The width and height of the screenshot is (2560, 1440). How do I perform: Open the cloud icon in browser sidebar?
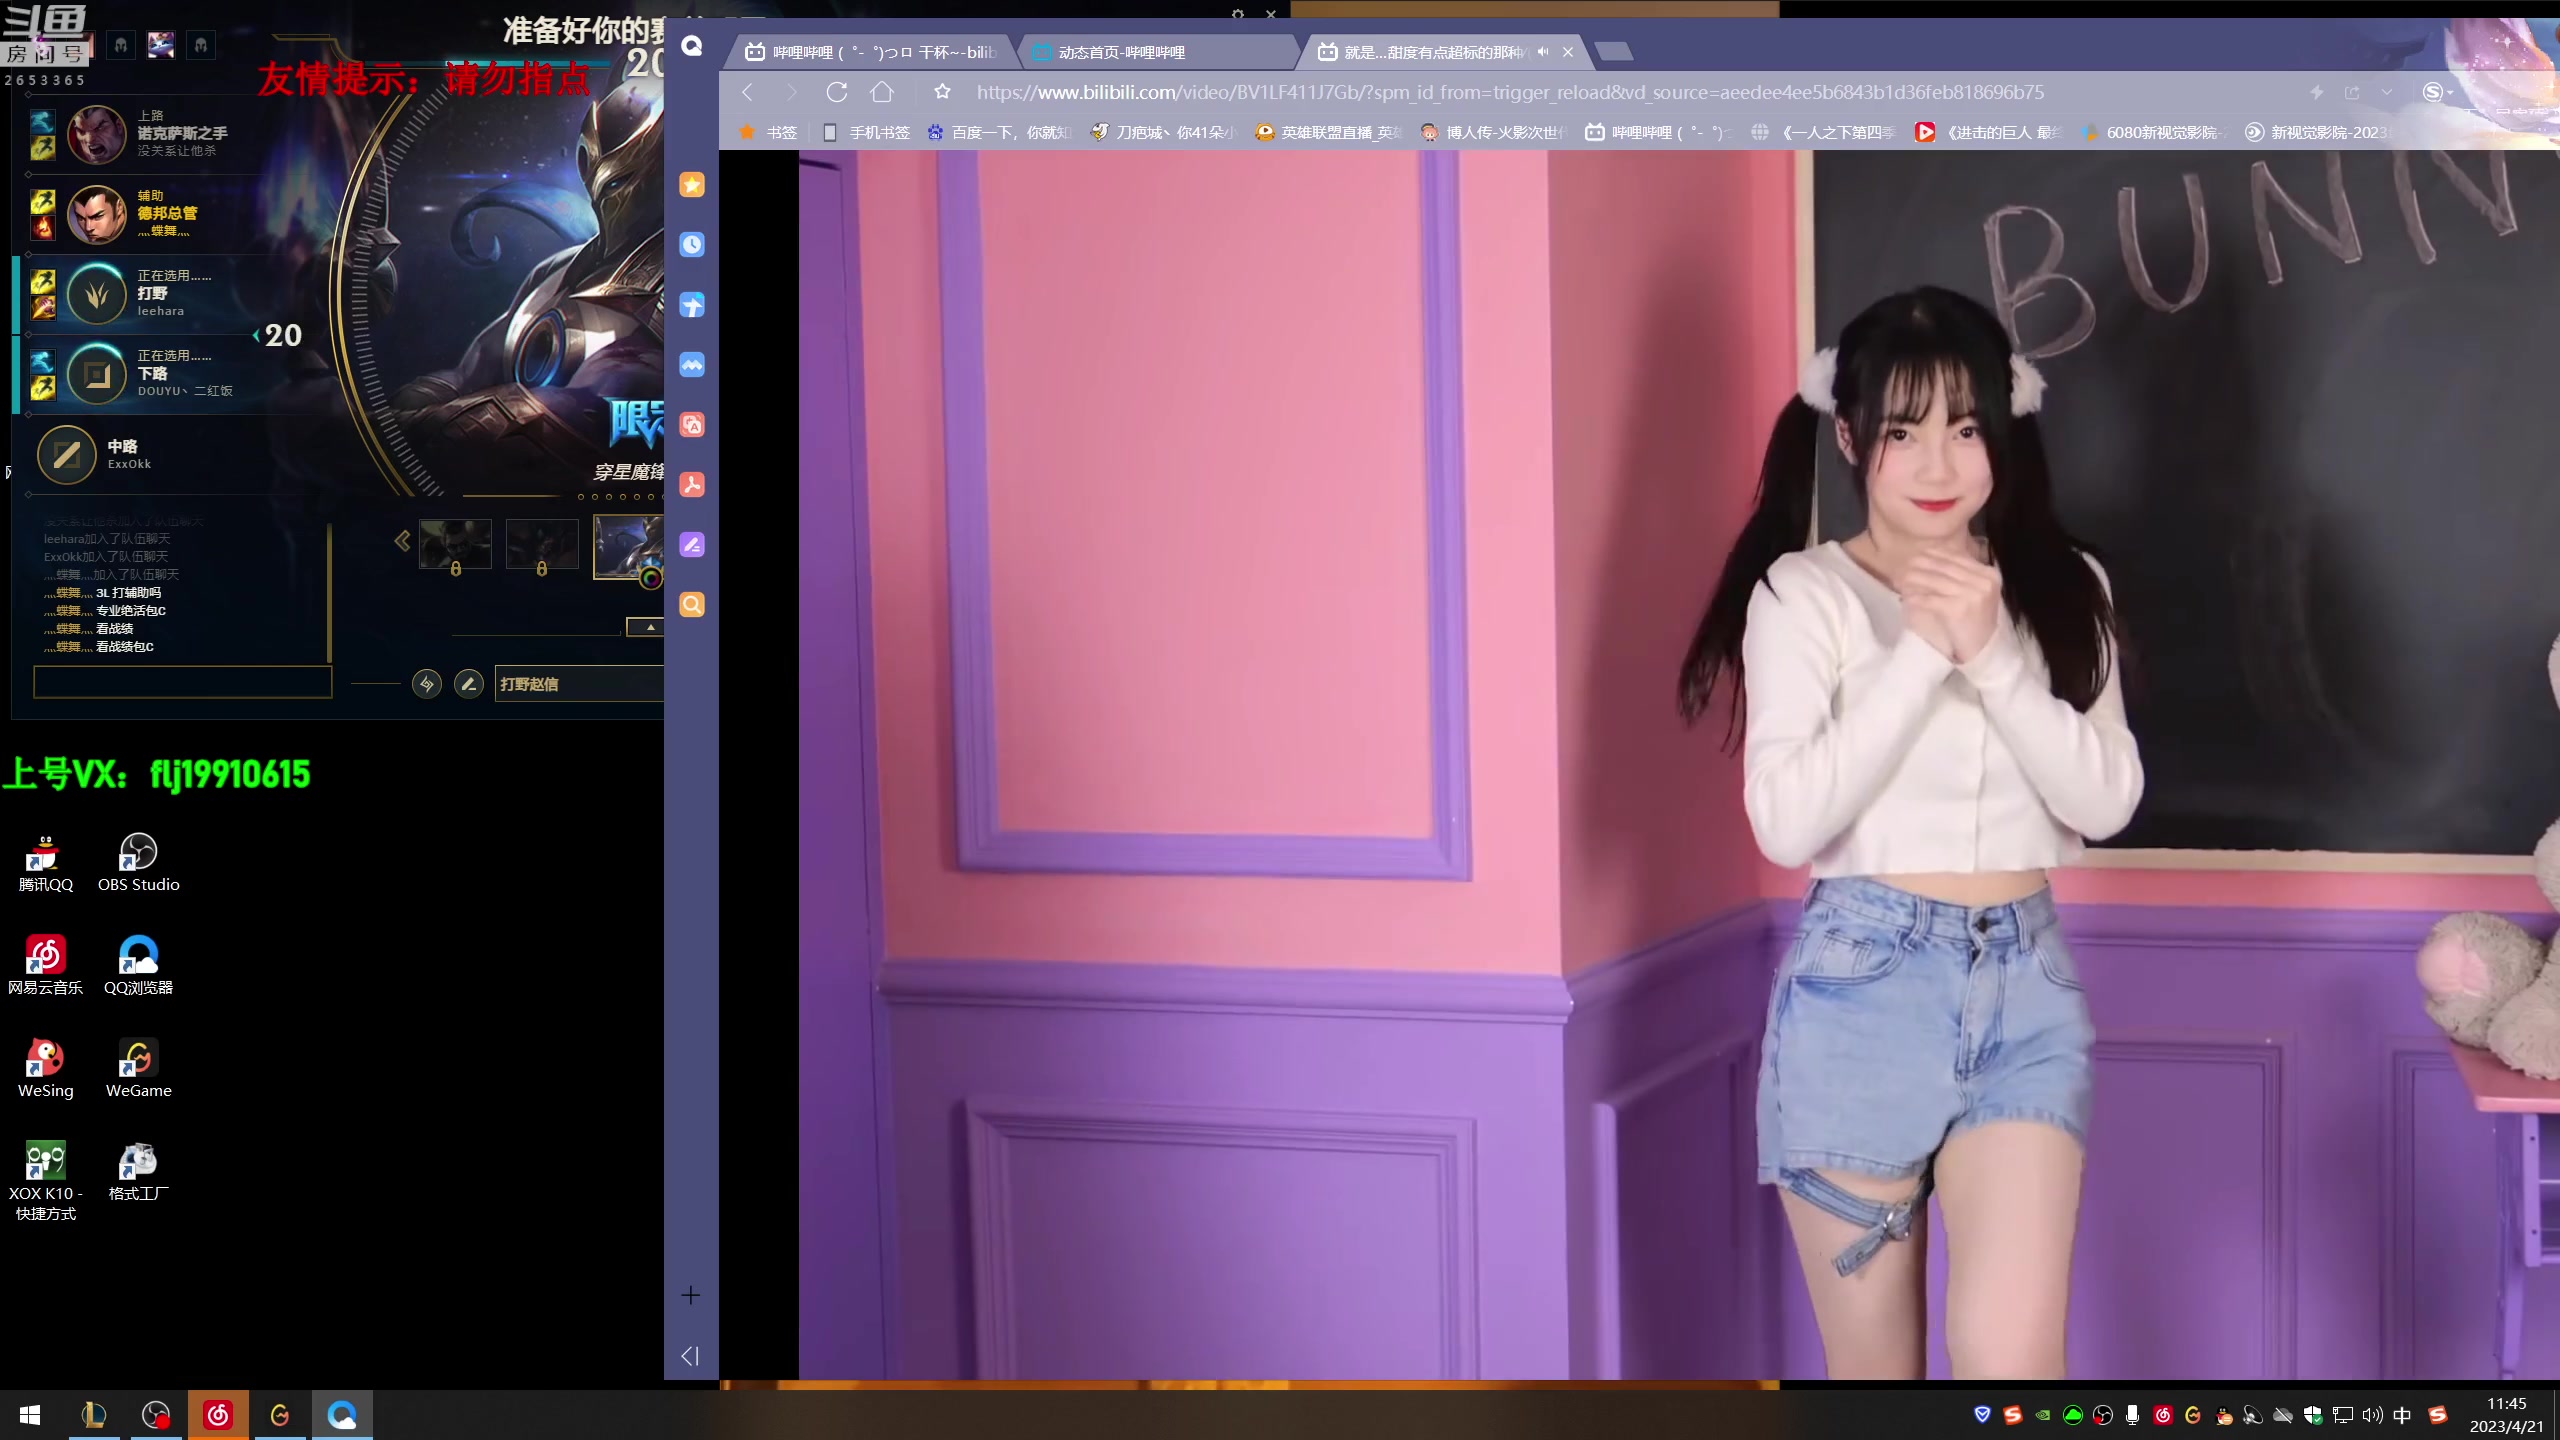click(x=691, y=365)
